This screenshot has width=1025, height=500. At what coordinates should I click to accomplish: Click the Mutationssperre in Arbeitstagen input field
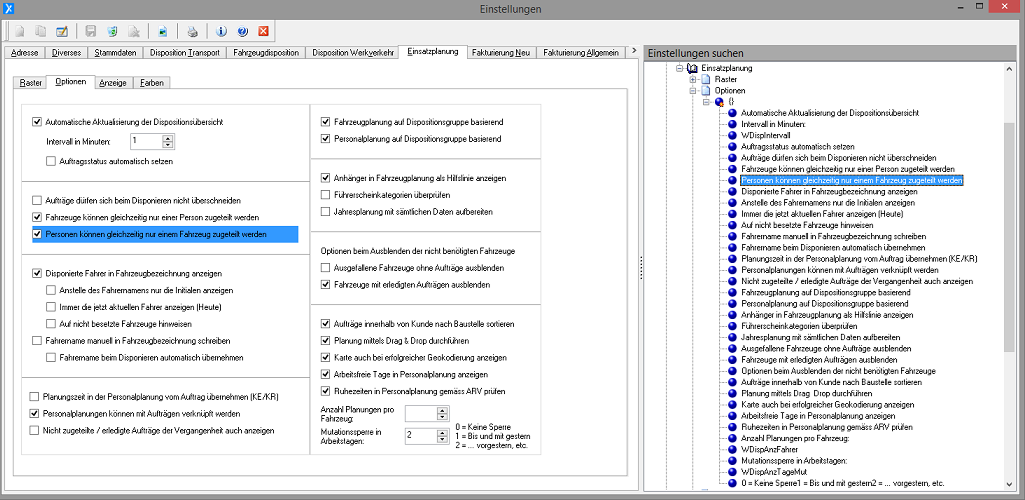(420, 435)
